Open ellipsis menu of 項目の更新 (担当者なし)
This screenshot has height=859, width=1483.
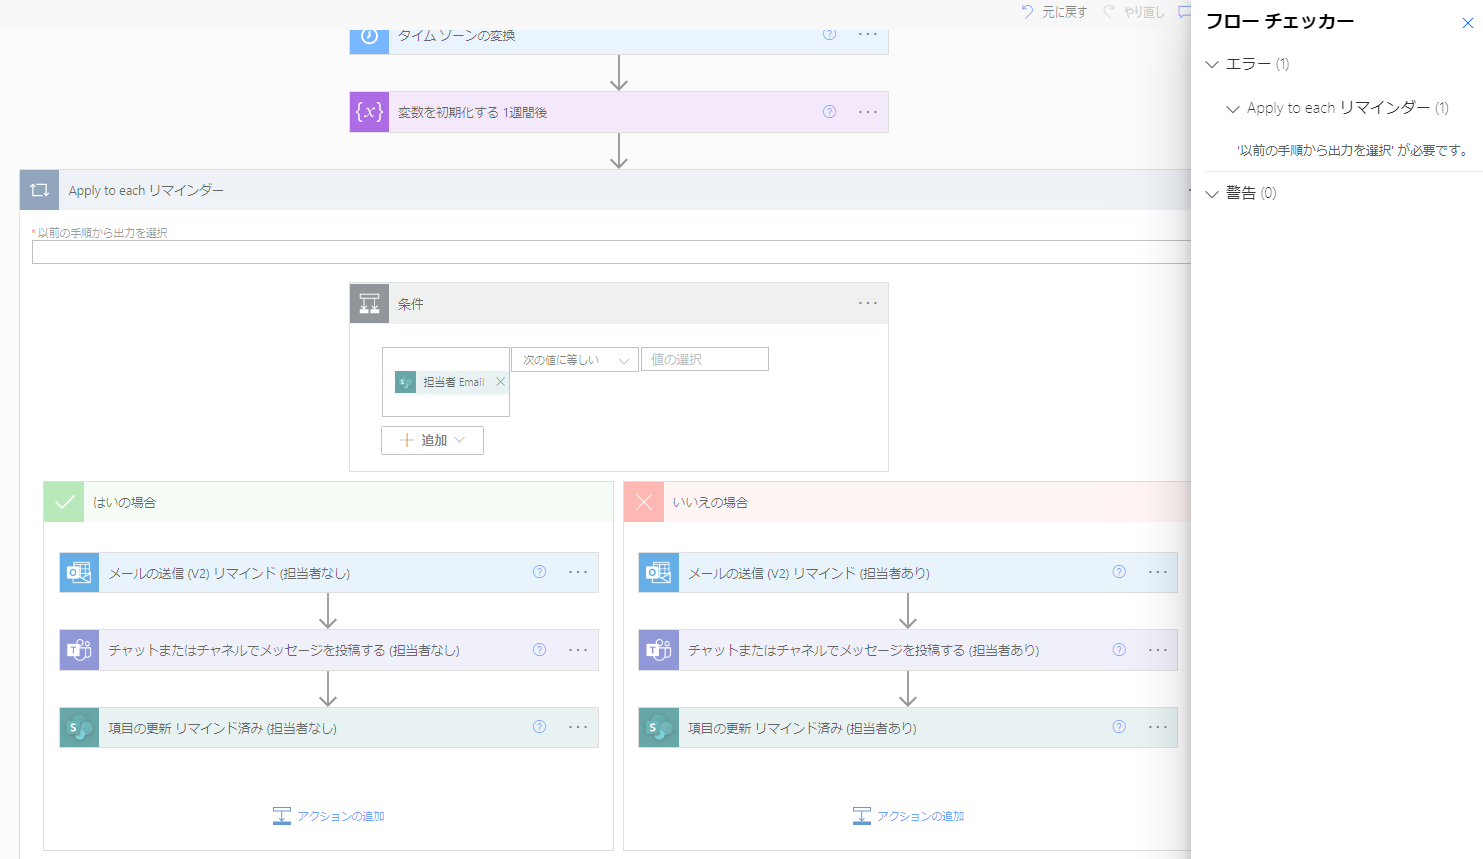[578, 727]
